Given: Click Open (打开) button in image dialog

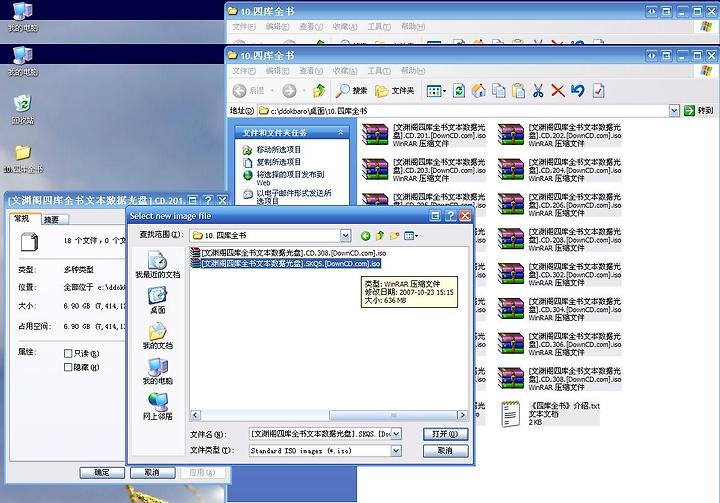Looking at the screenshot, I should point(445,434).
